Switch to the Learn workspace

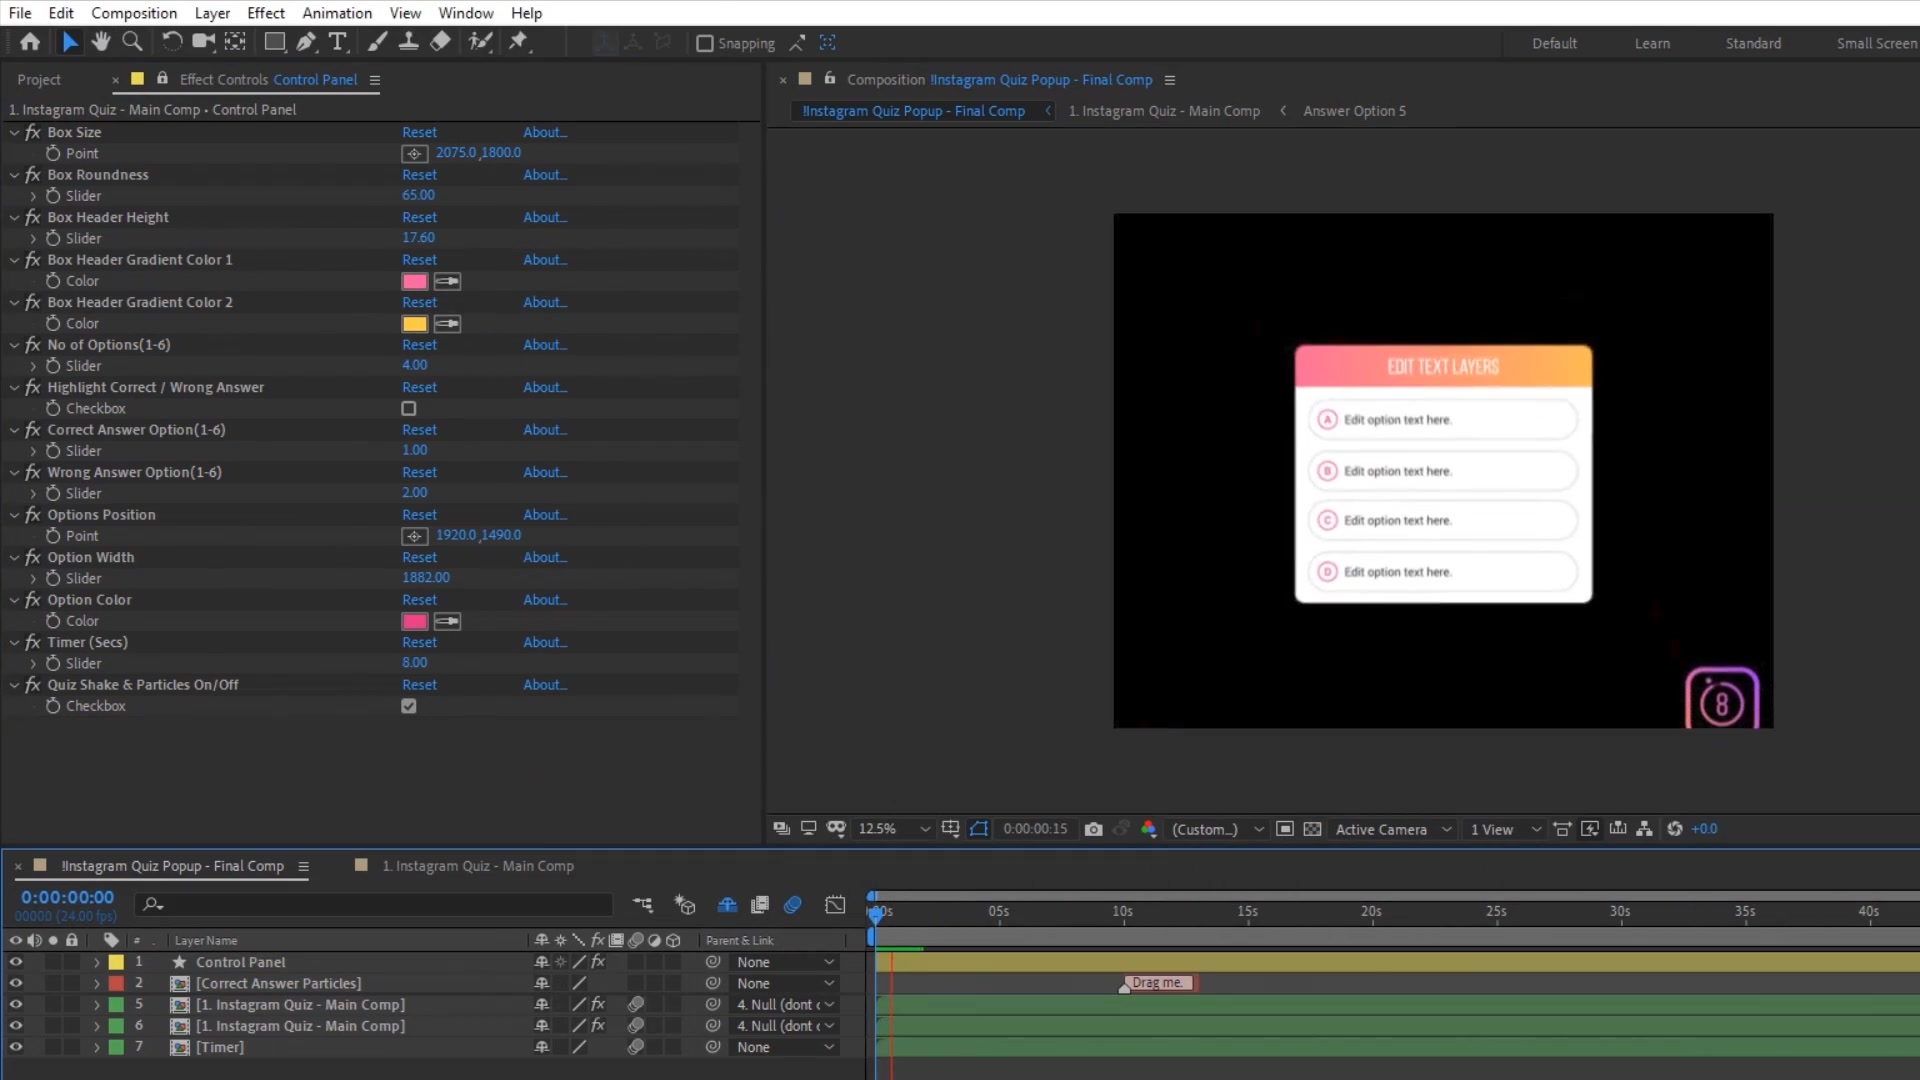(1652, 43)
